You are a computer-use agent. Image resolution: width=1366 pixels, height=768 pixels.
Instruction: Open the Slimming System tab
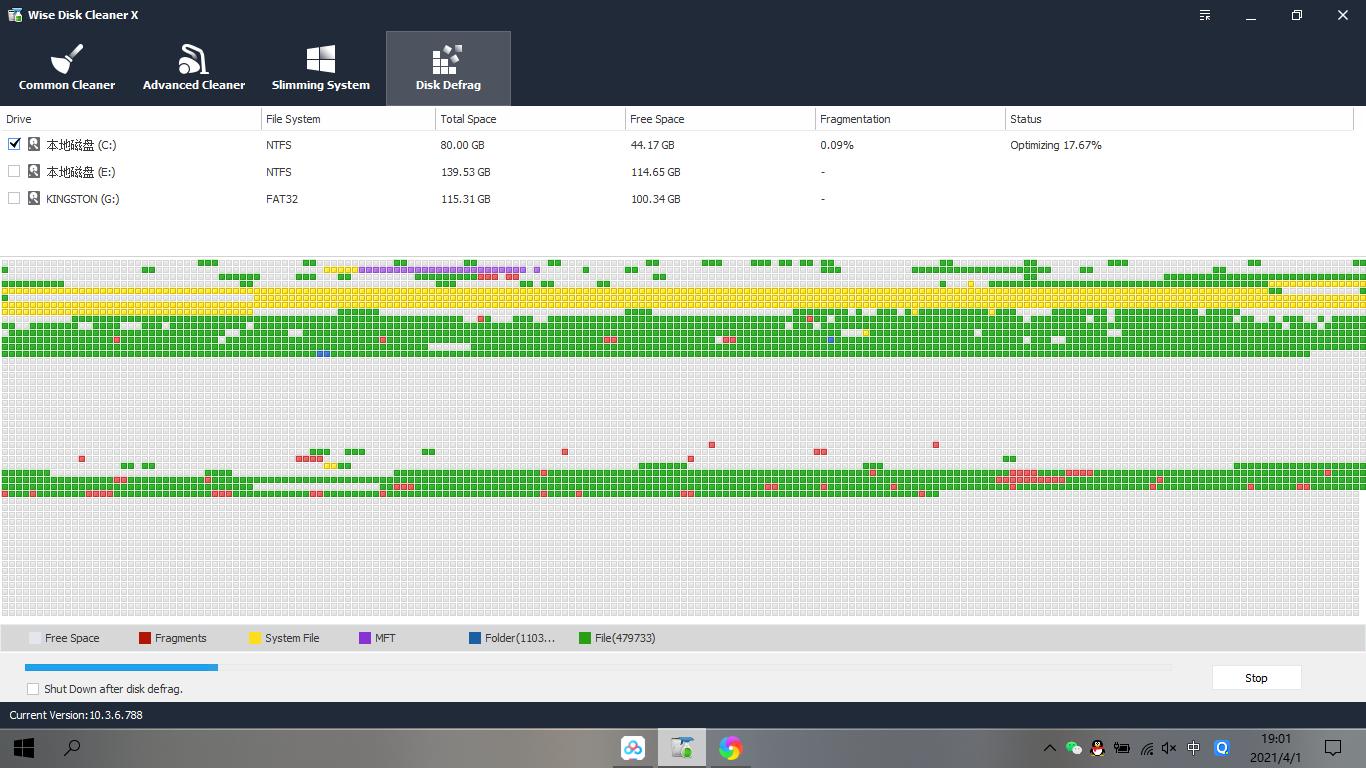click(x=321, y=68)
